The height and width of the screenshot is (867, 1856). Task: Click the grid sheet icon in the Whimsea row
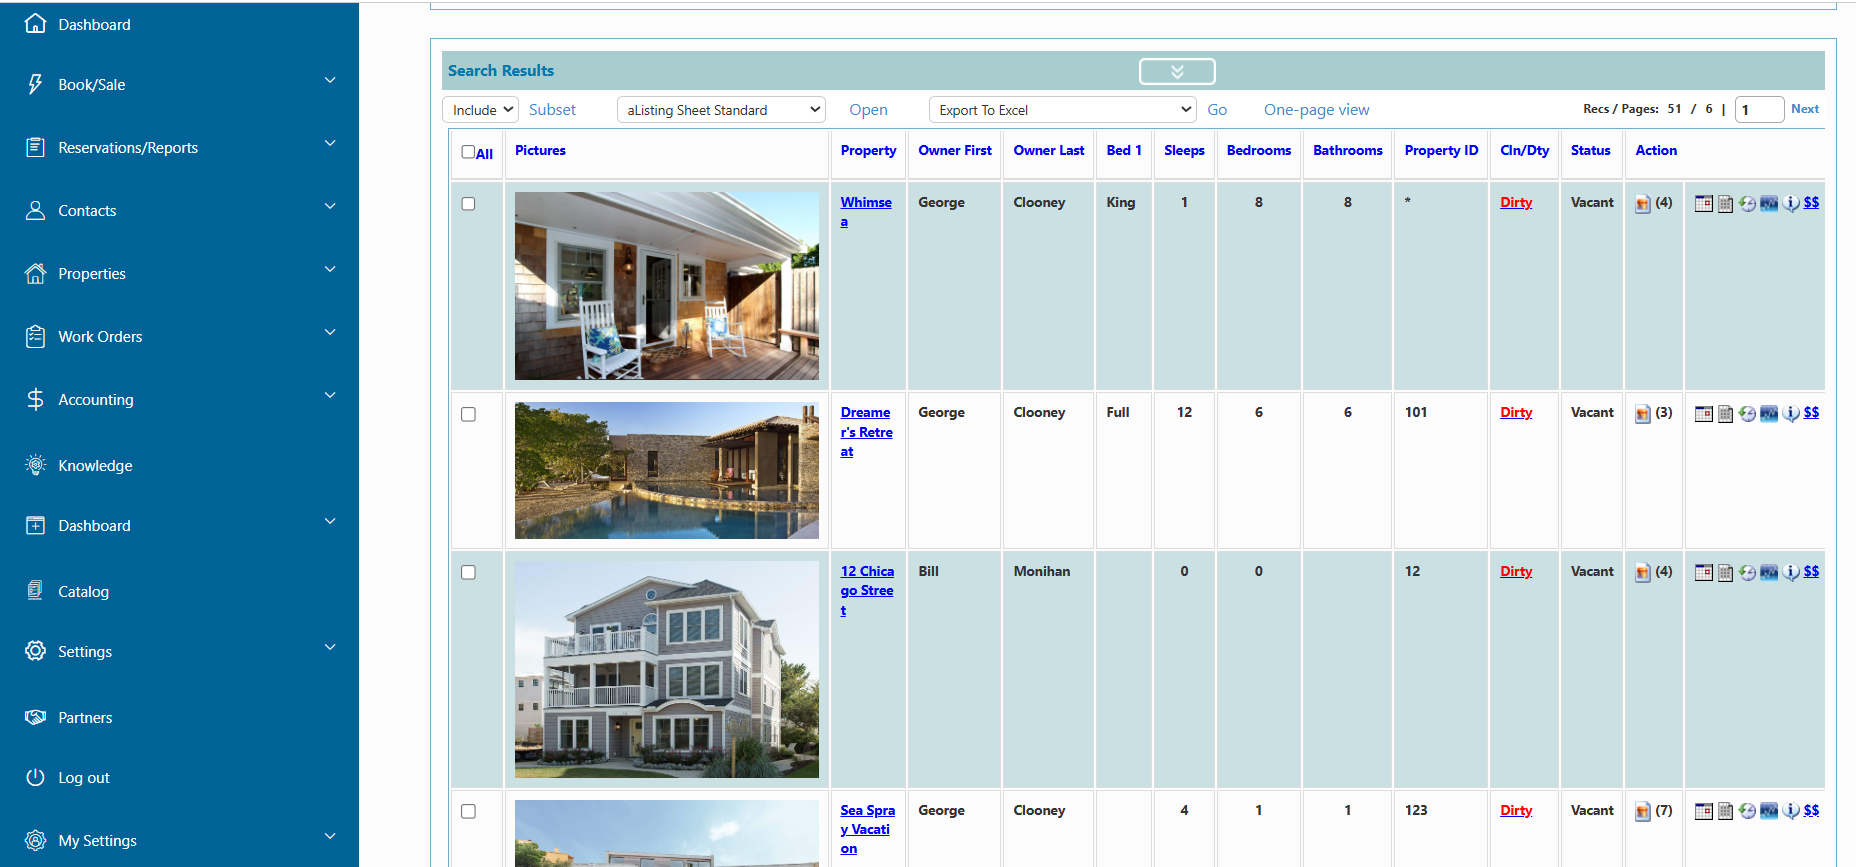click(1726, 204)
